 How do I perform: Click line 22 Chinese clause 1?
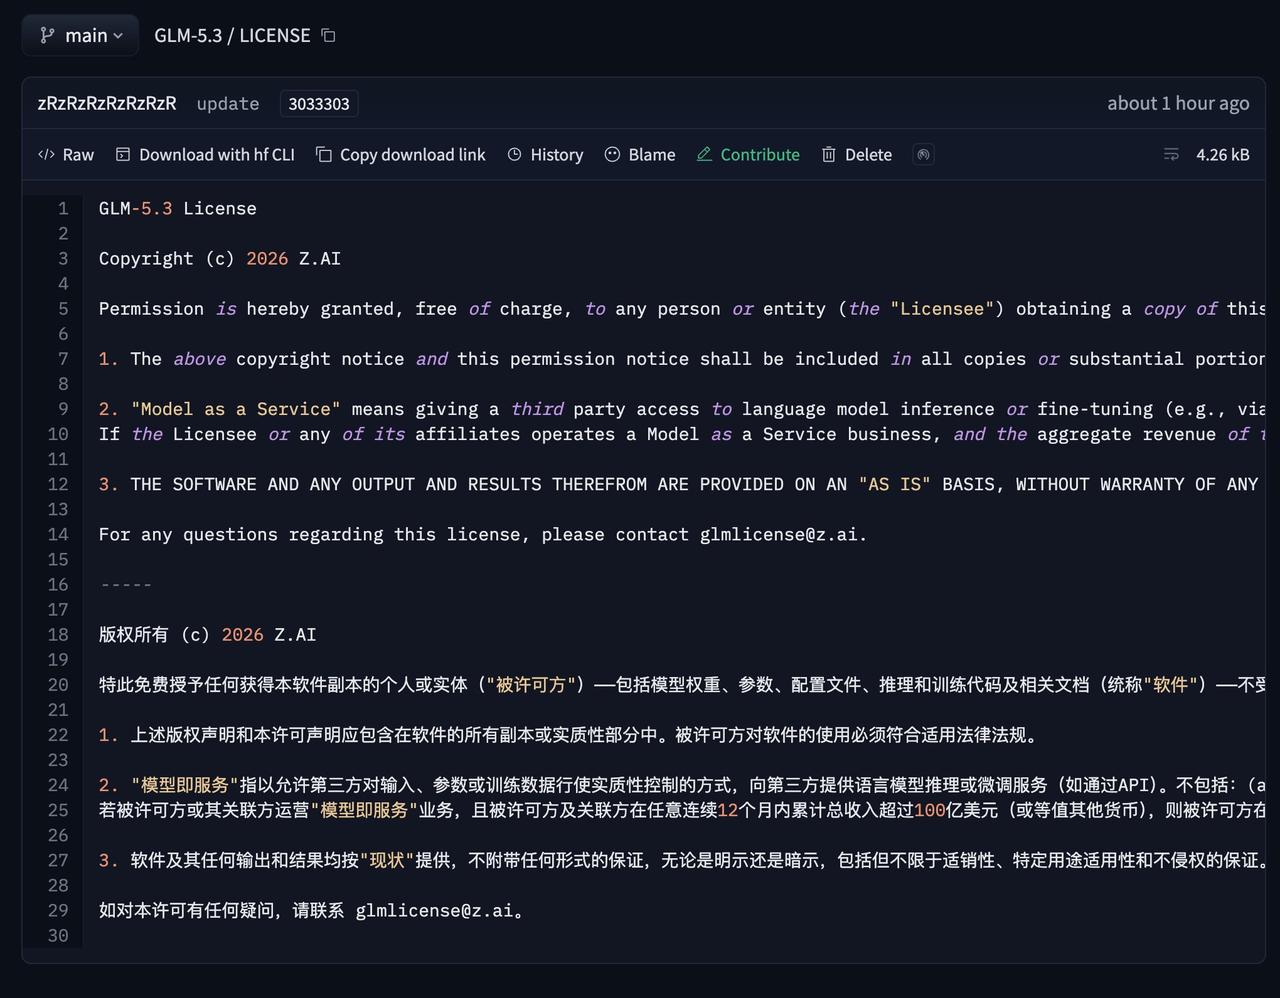coord(570,734)
